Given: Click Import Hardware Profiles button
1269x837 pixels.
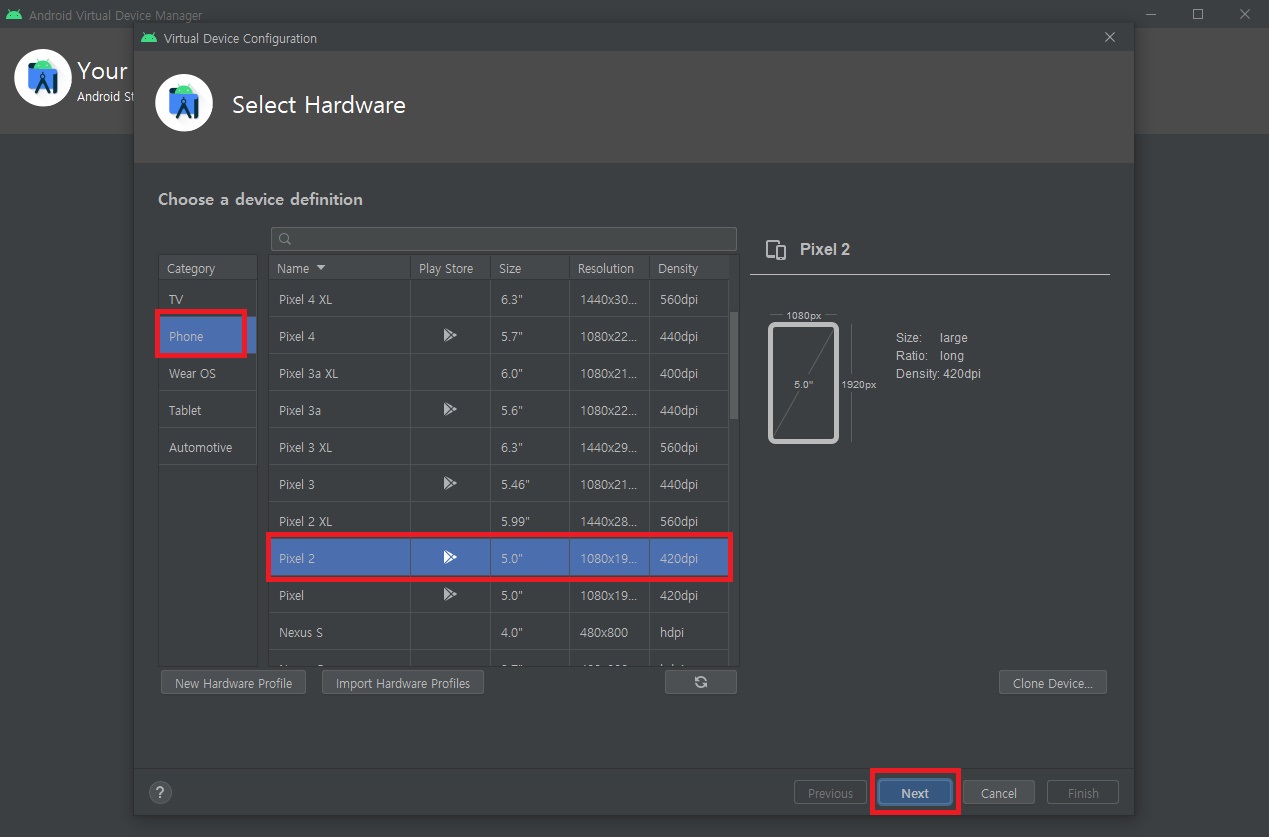Looking at the screenshot, I should 403,683.
